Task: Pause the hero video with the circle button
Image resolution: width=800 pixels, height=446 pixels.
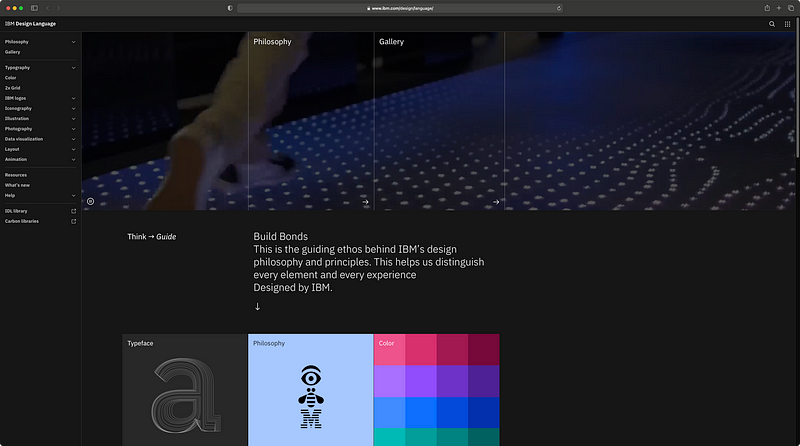Action: (90, 202)
